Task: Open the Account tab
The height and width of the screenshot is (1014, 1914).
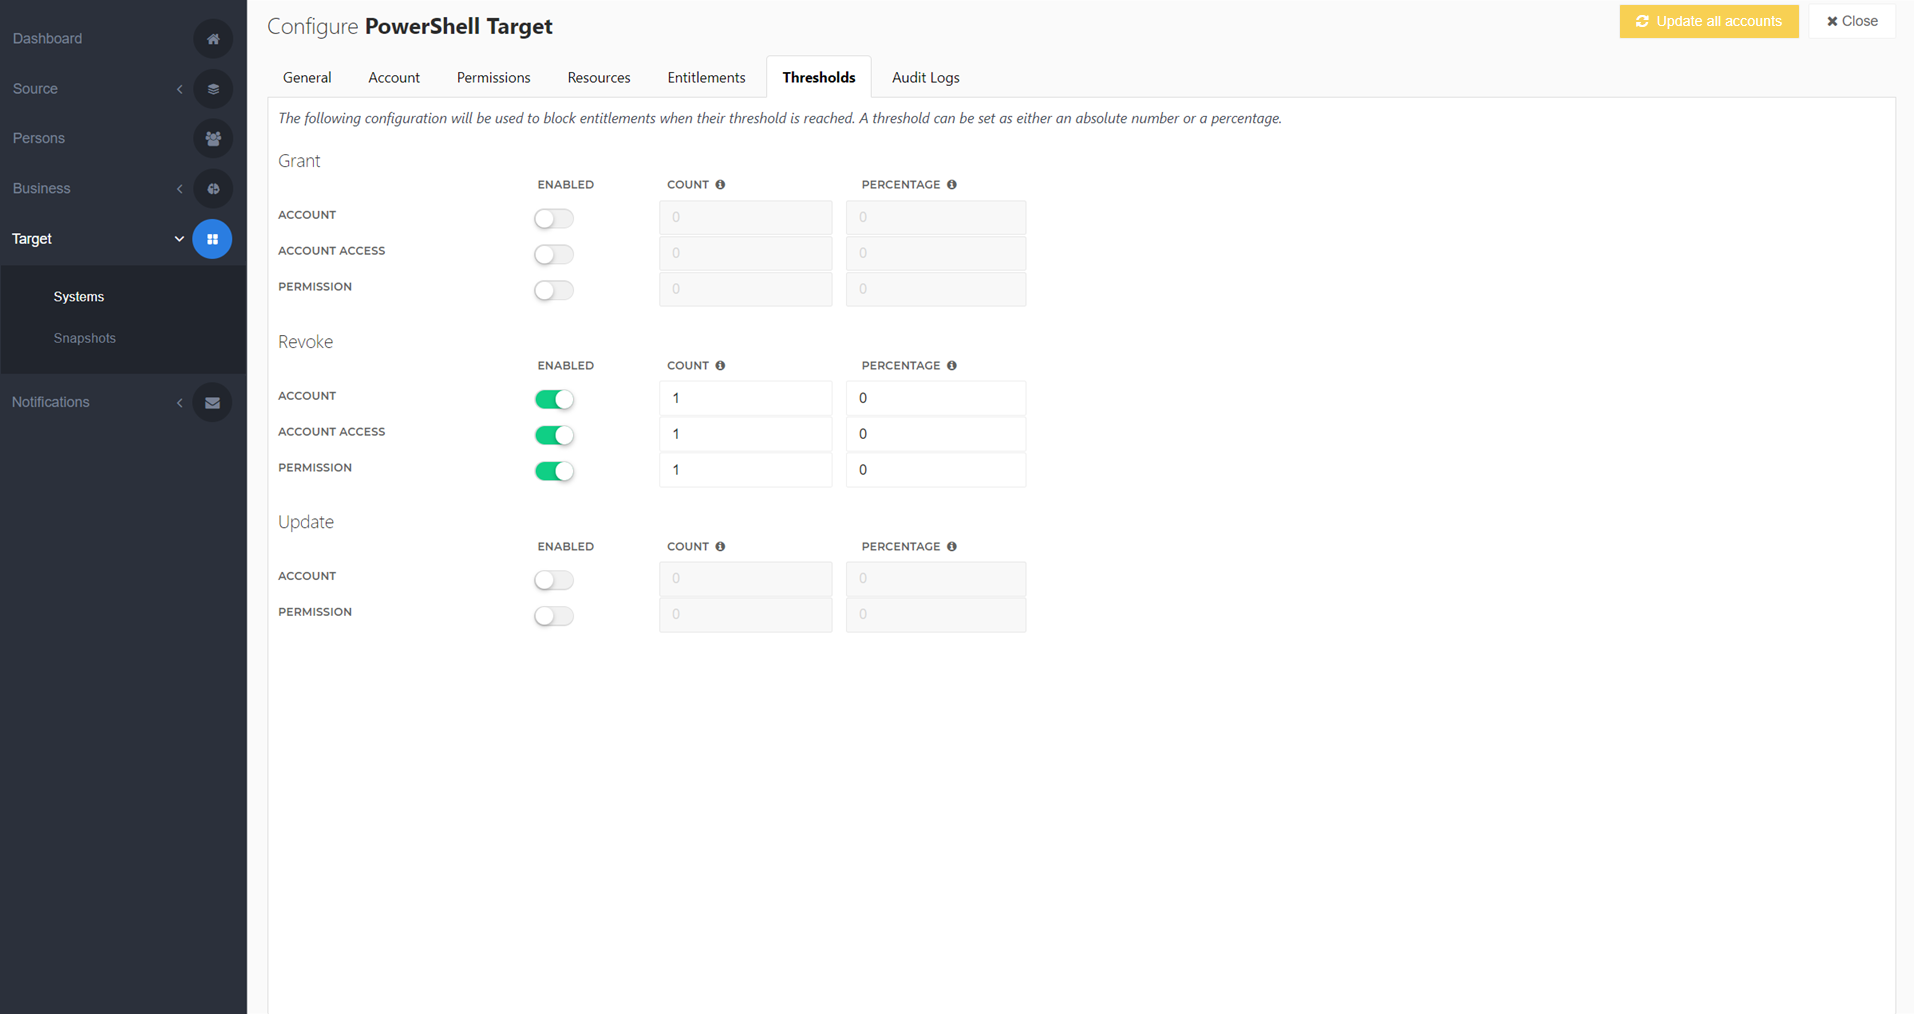Action: 394,78
